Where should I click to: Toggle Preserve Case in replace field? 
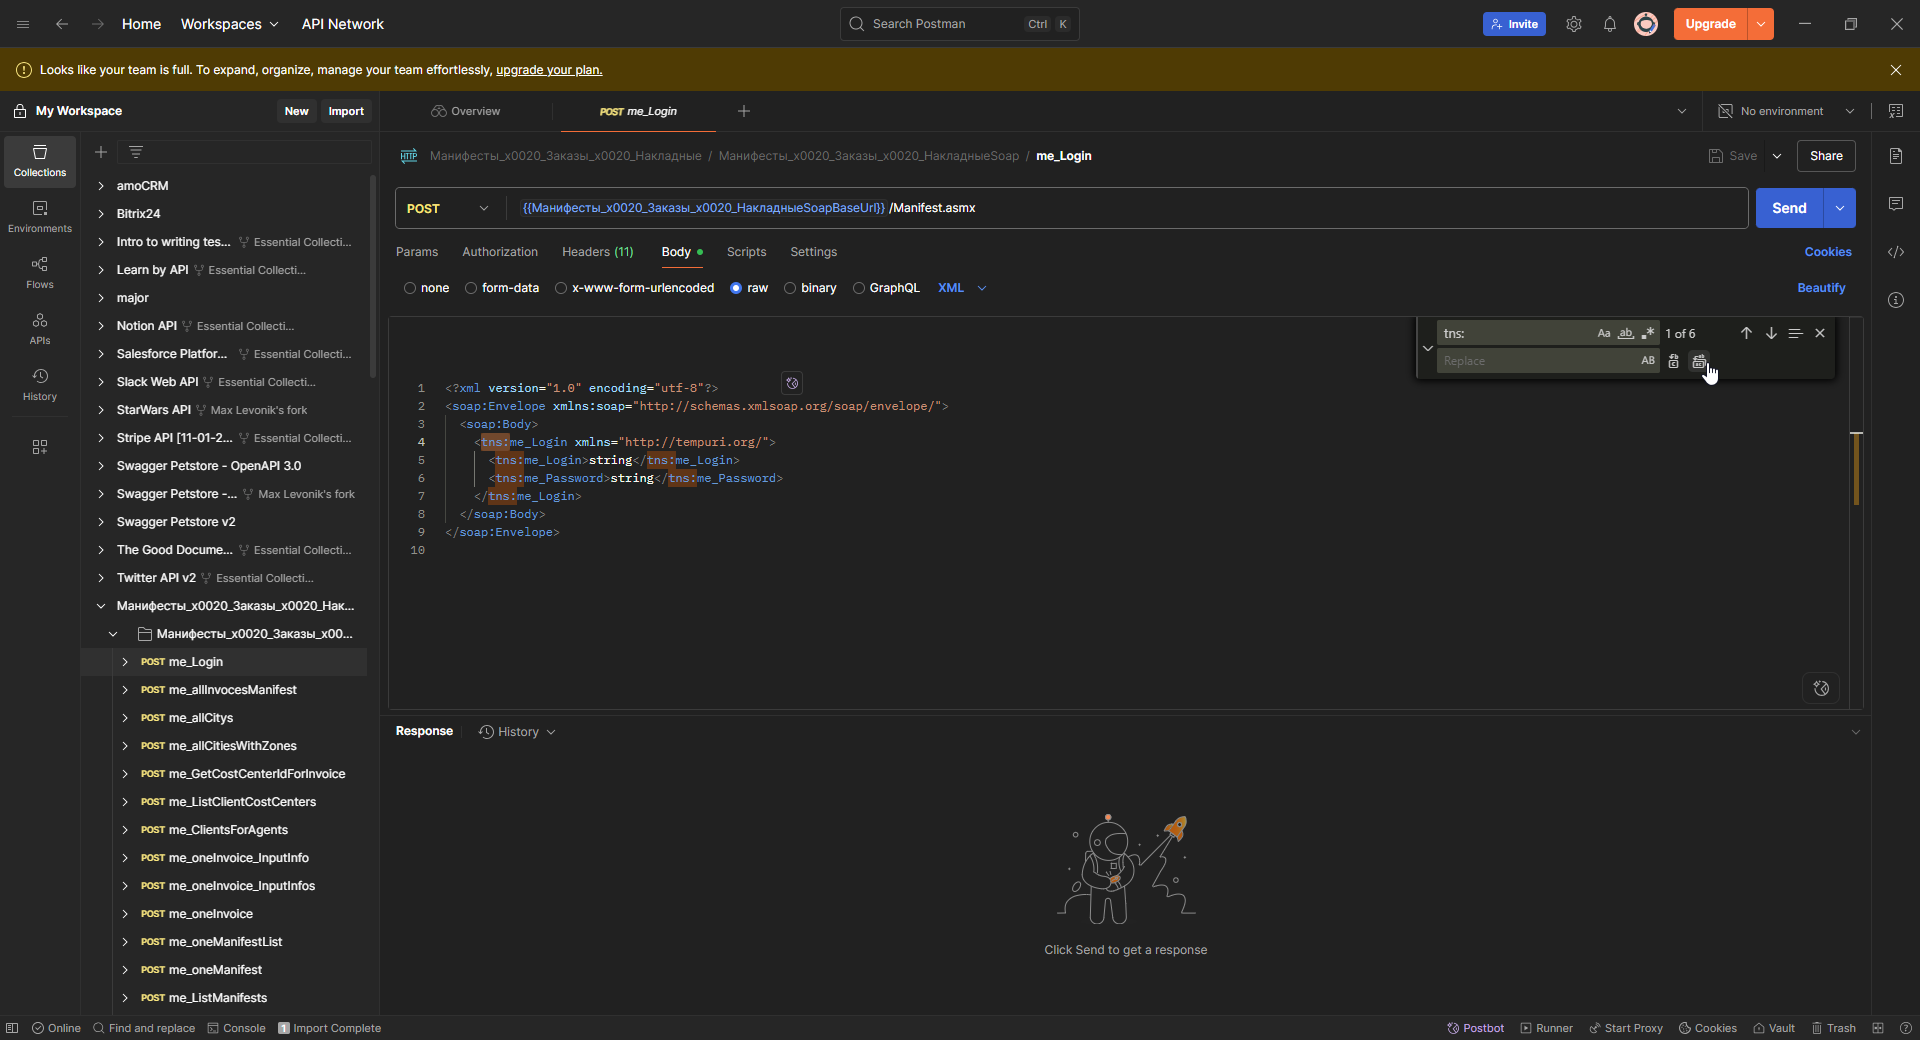tap(1648, 361)
